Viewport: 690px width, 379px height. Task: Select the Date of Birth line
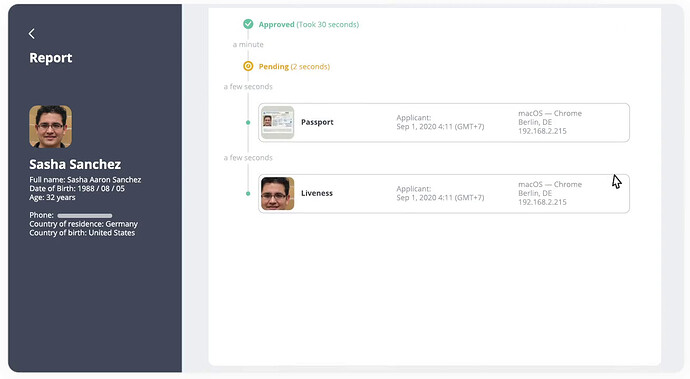point(77,188)
